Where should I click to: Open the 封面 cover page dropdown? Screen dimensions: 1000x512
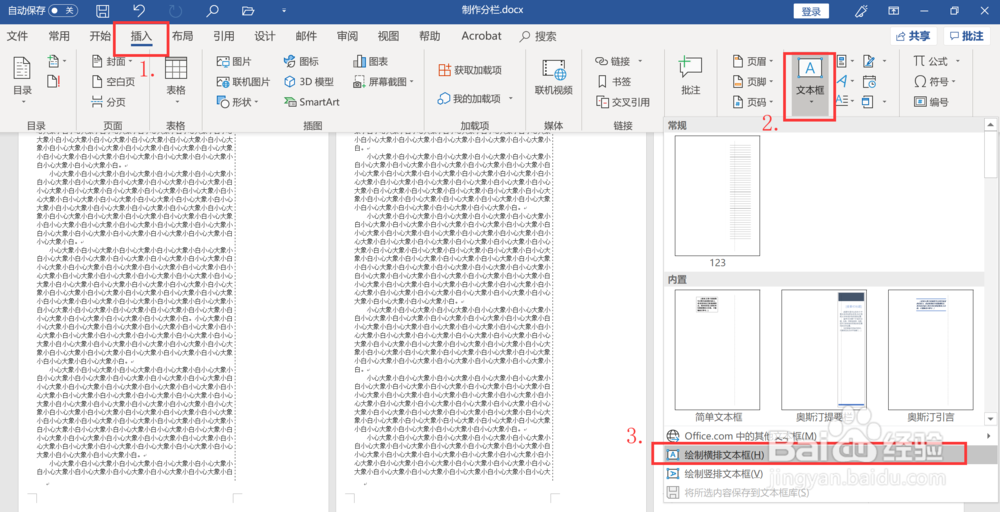coord(113,62)
